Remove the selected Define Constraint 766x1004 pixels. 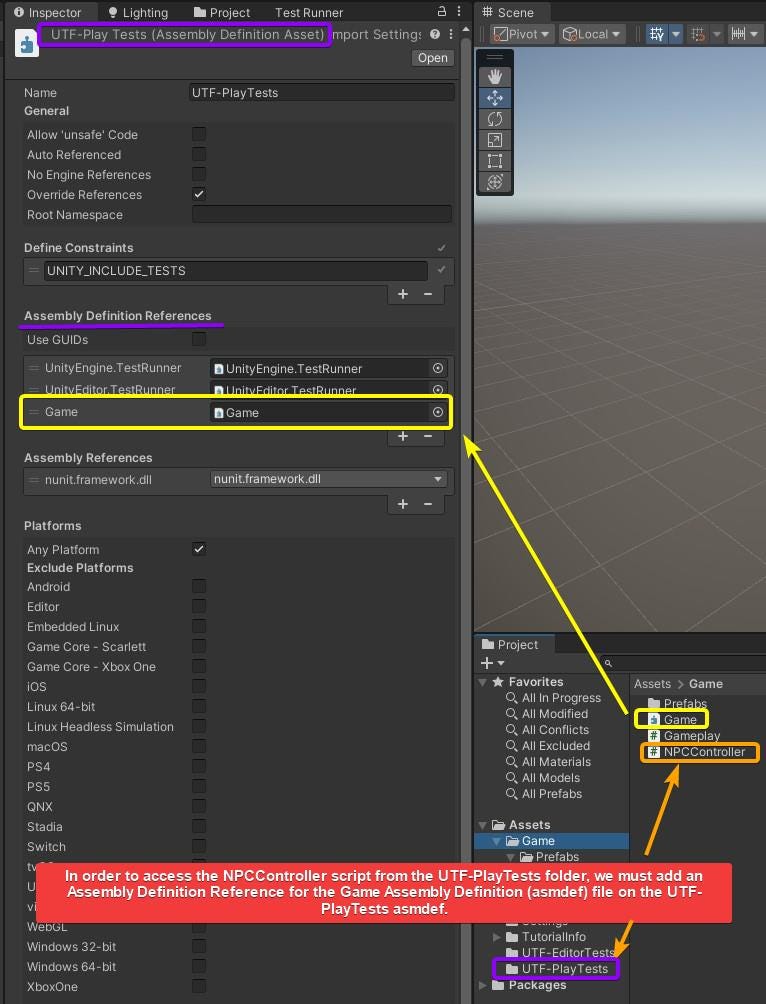coord(428,294)
